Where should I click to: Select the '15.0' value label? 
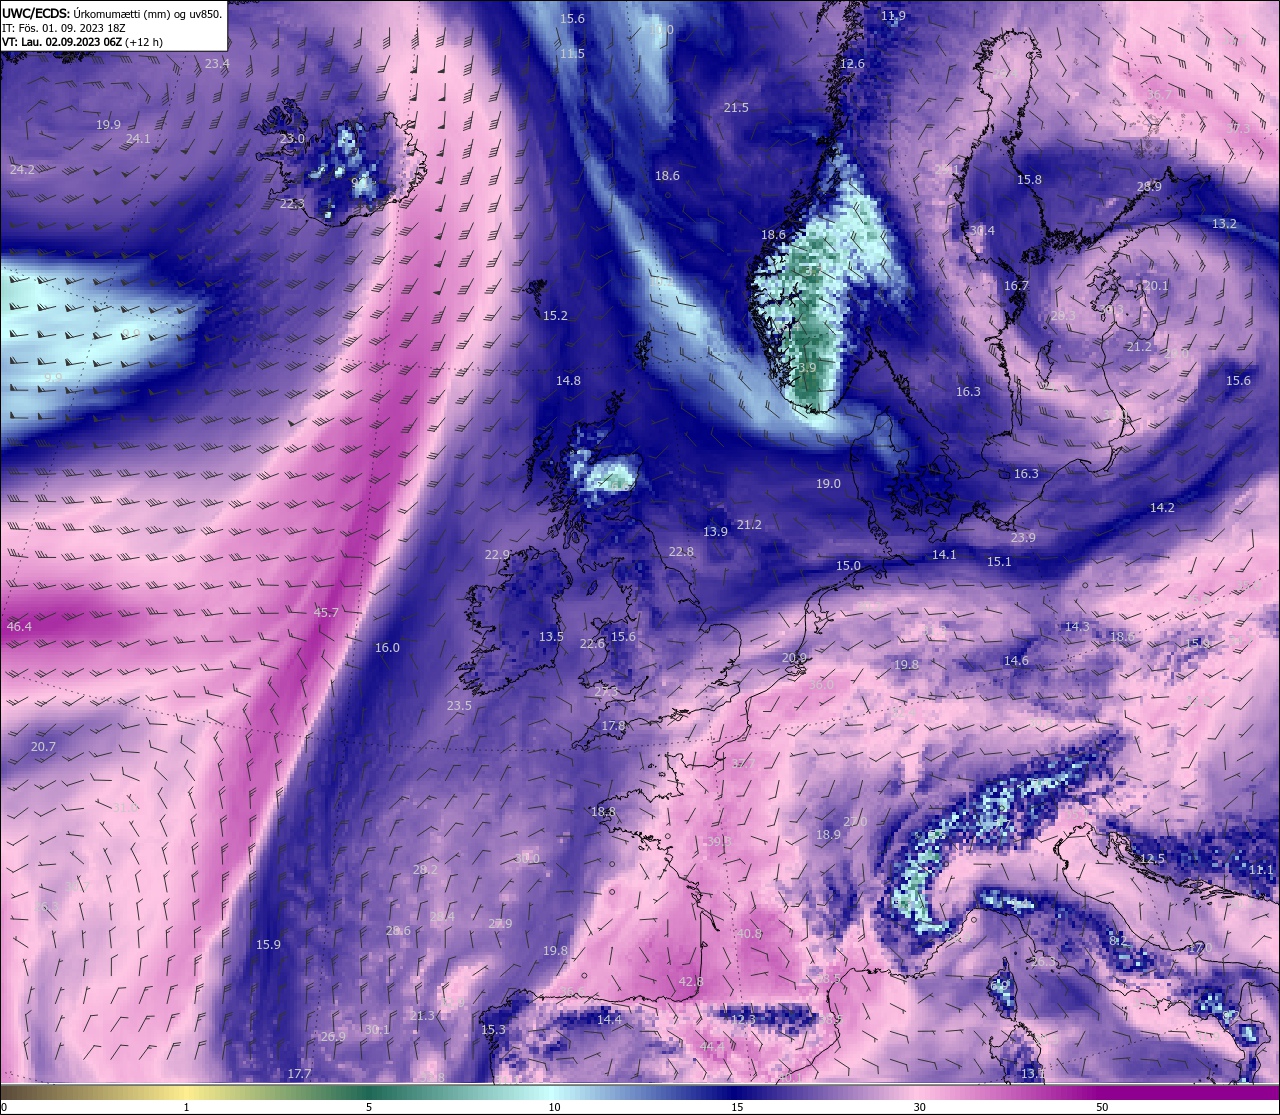coord(848,566)
